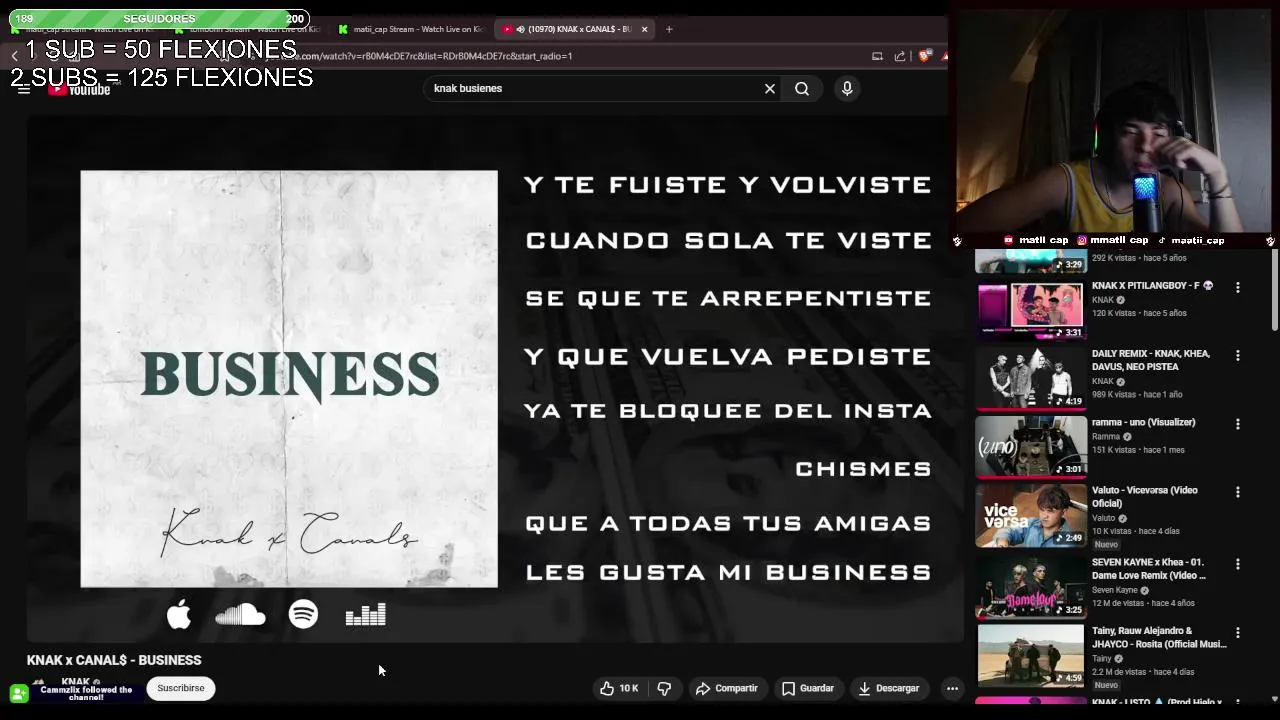
Task: Open 'SEVEN KAYNE x Khea - 01.' title
Action: (x=1148, y=569)
